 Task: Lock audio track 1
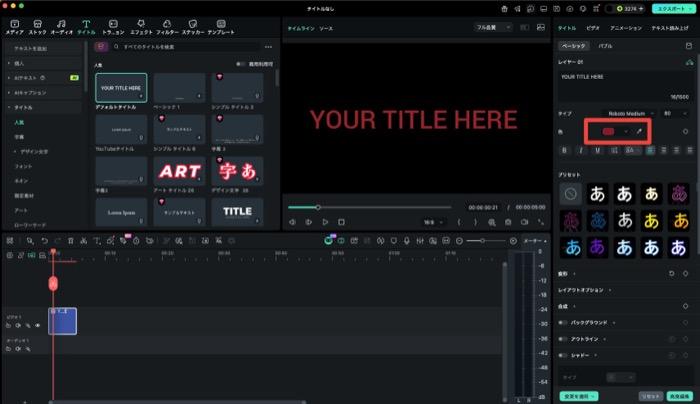(8, 349)
